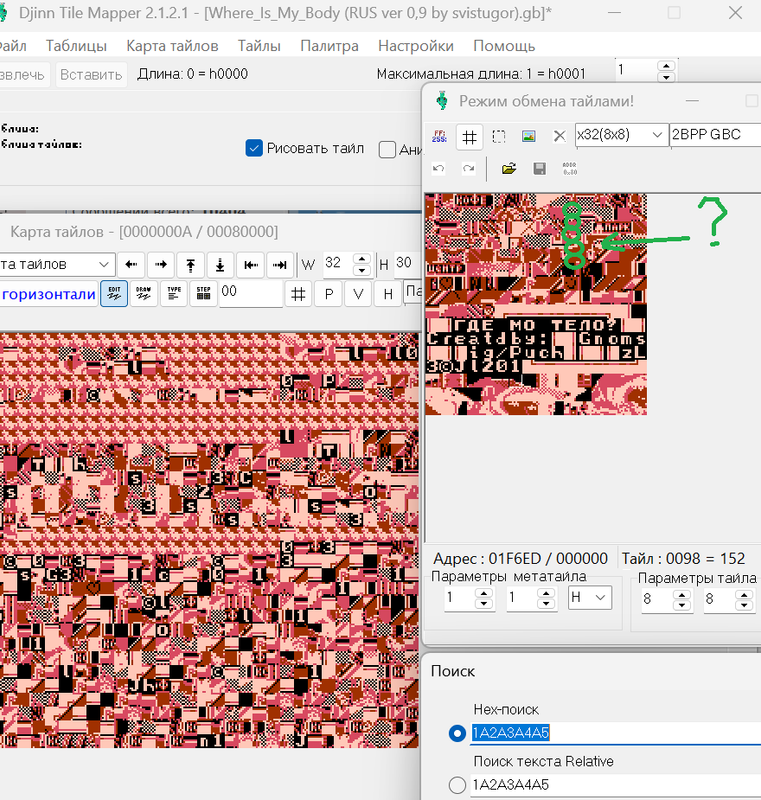Increase second metatile parameter stepper
The height and width of the screenshot is (800, 761).
[546, 593]
